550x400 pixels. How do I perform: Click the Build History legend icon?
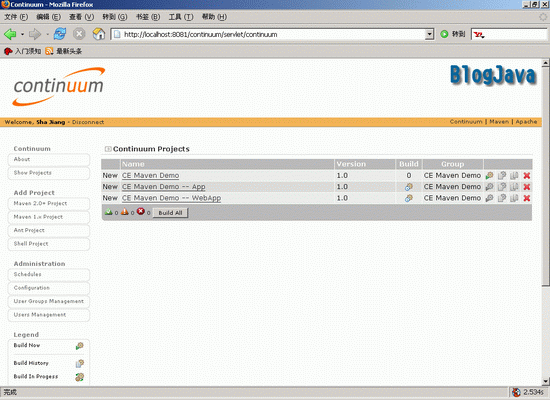(x=80, y=364)
